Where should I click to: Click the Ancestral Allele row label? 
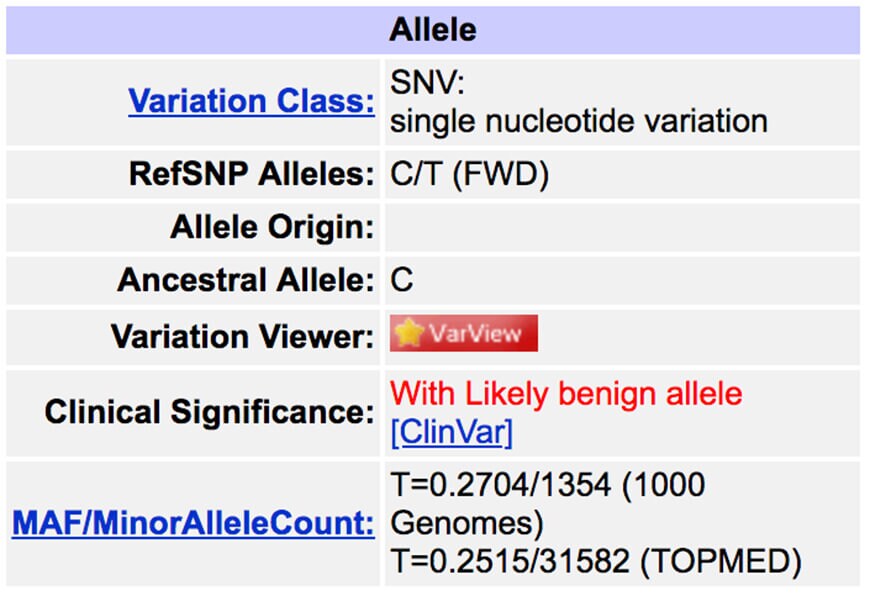coord(245,280)
